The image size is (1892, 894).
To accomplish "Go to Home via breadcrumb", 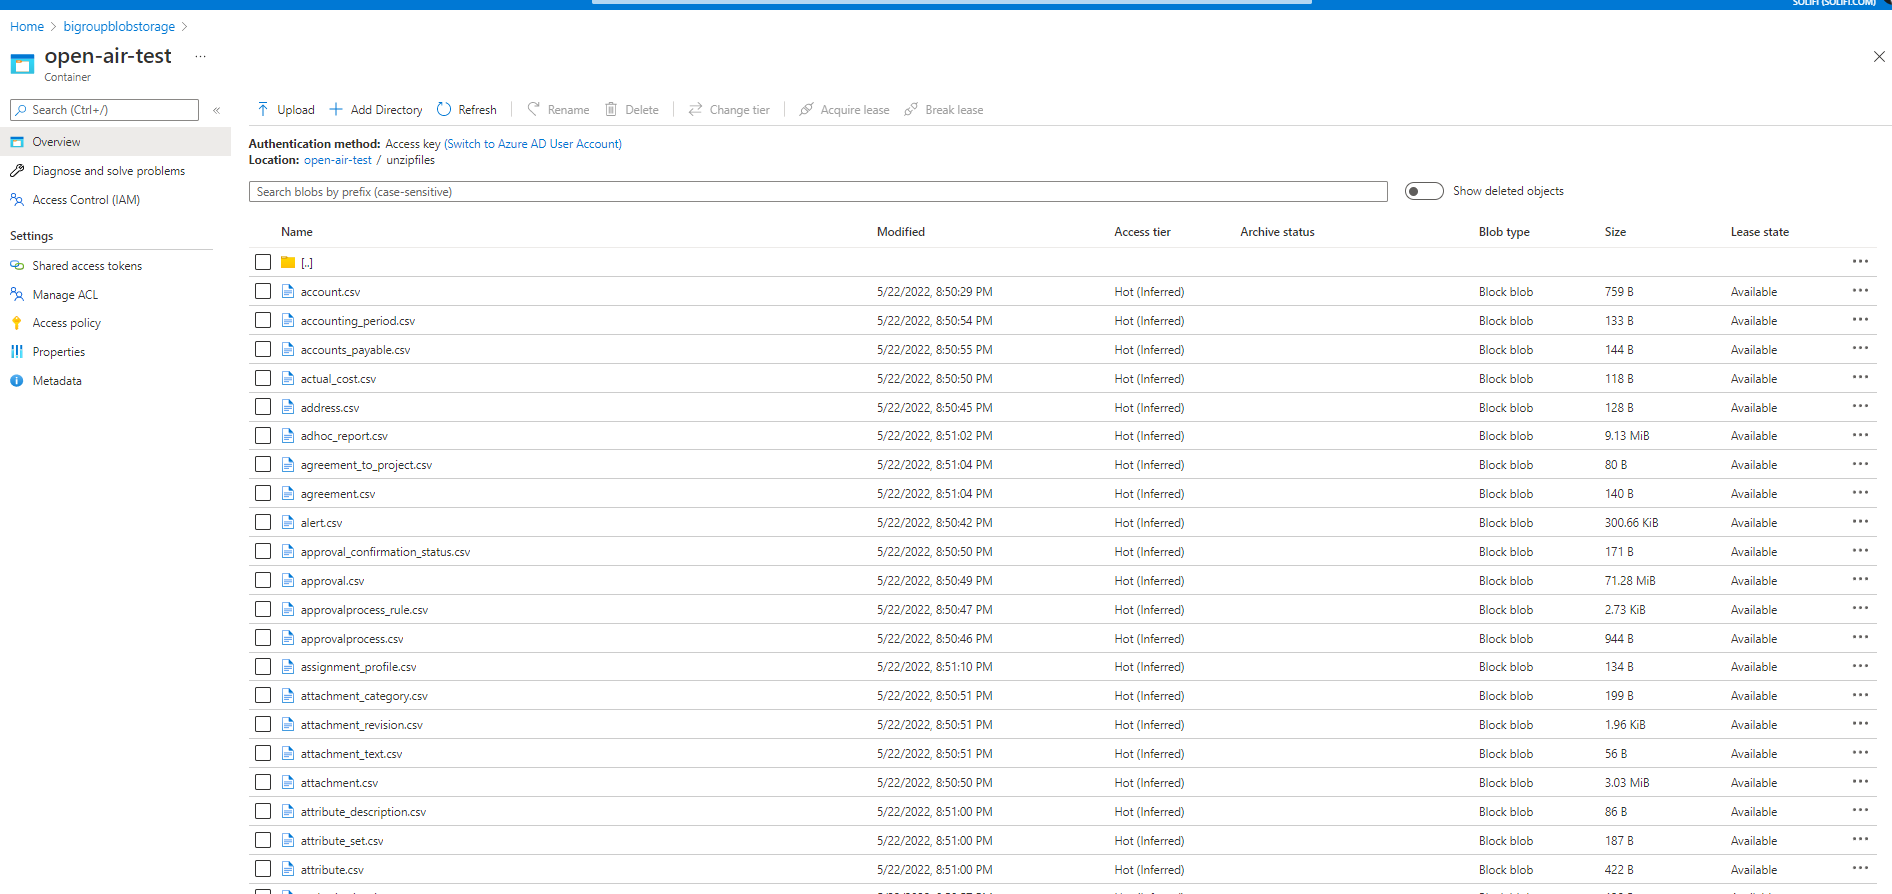I will 27,27.
